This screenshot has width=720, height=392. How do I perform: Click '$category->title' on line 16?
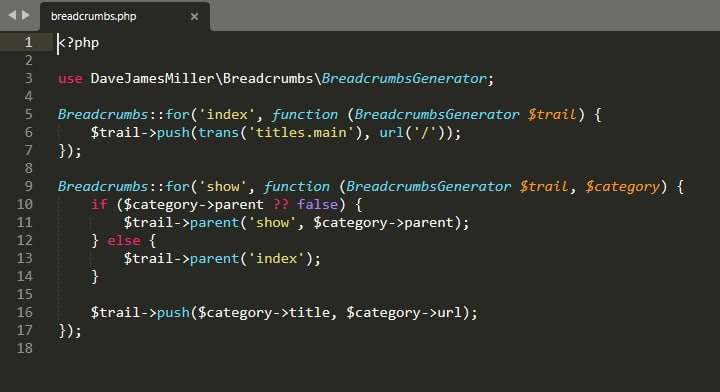[x=264, y=313]
